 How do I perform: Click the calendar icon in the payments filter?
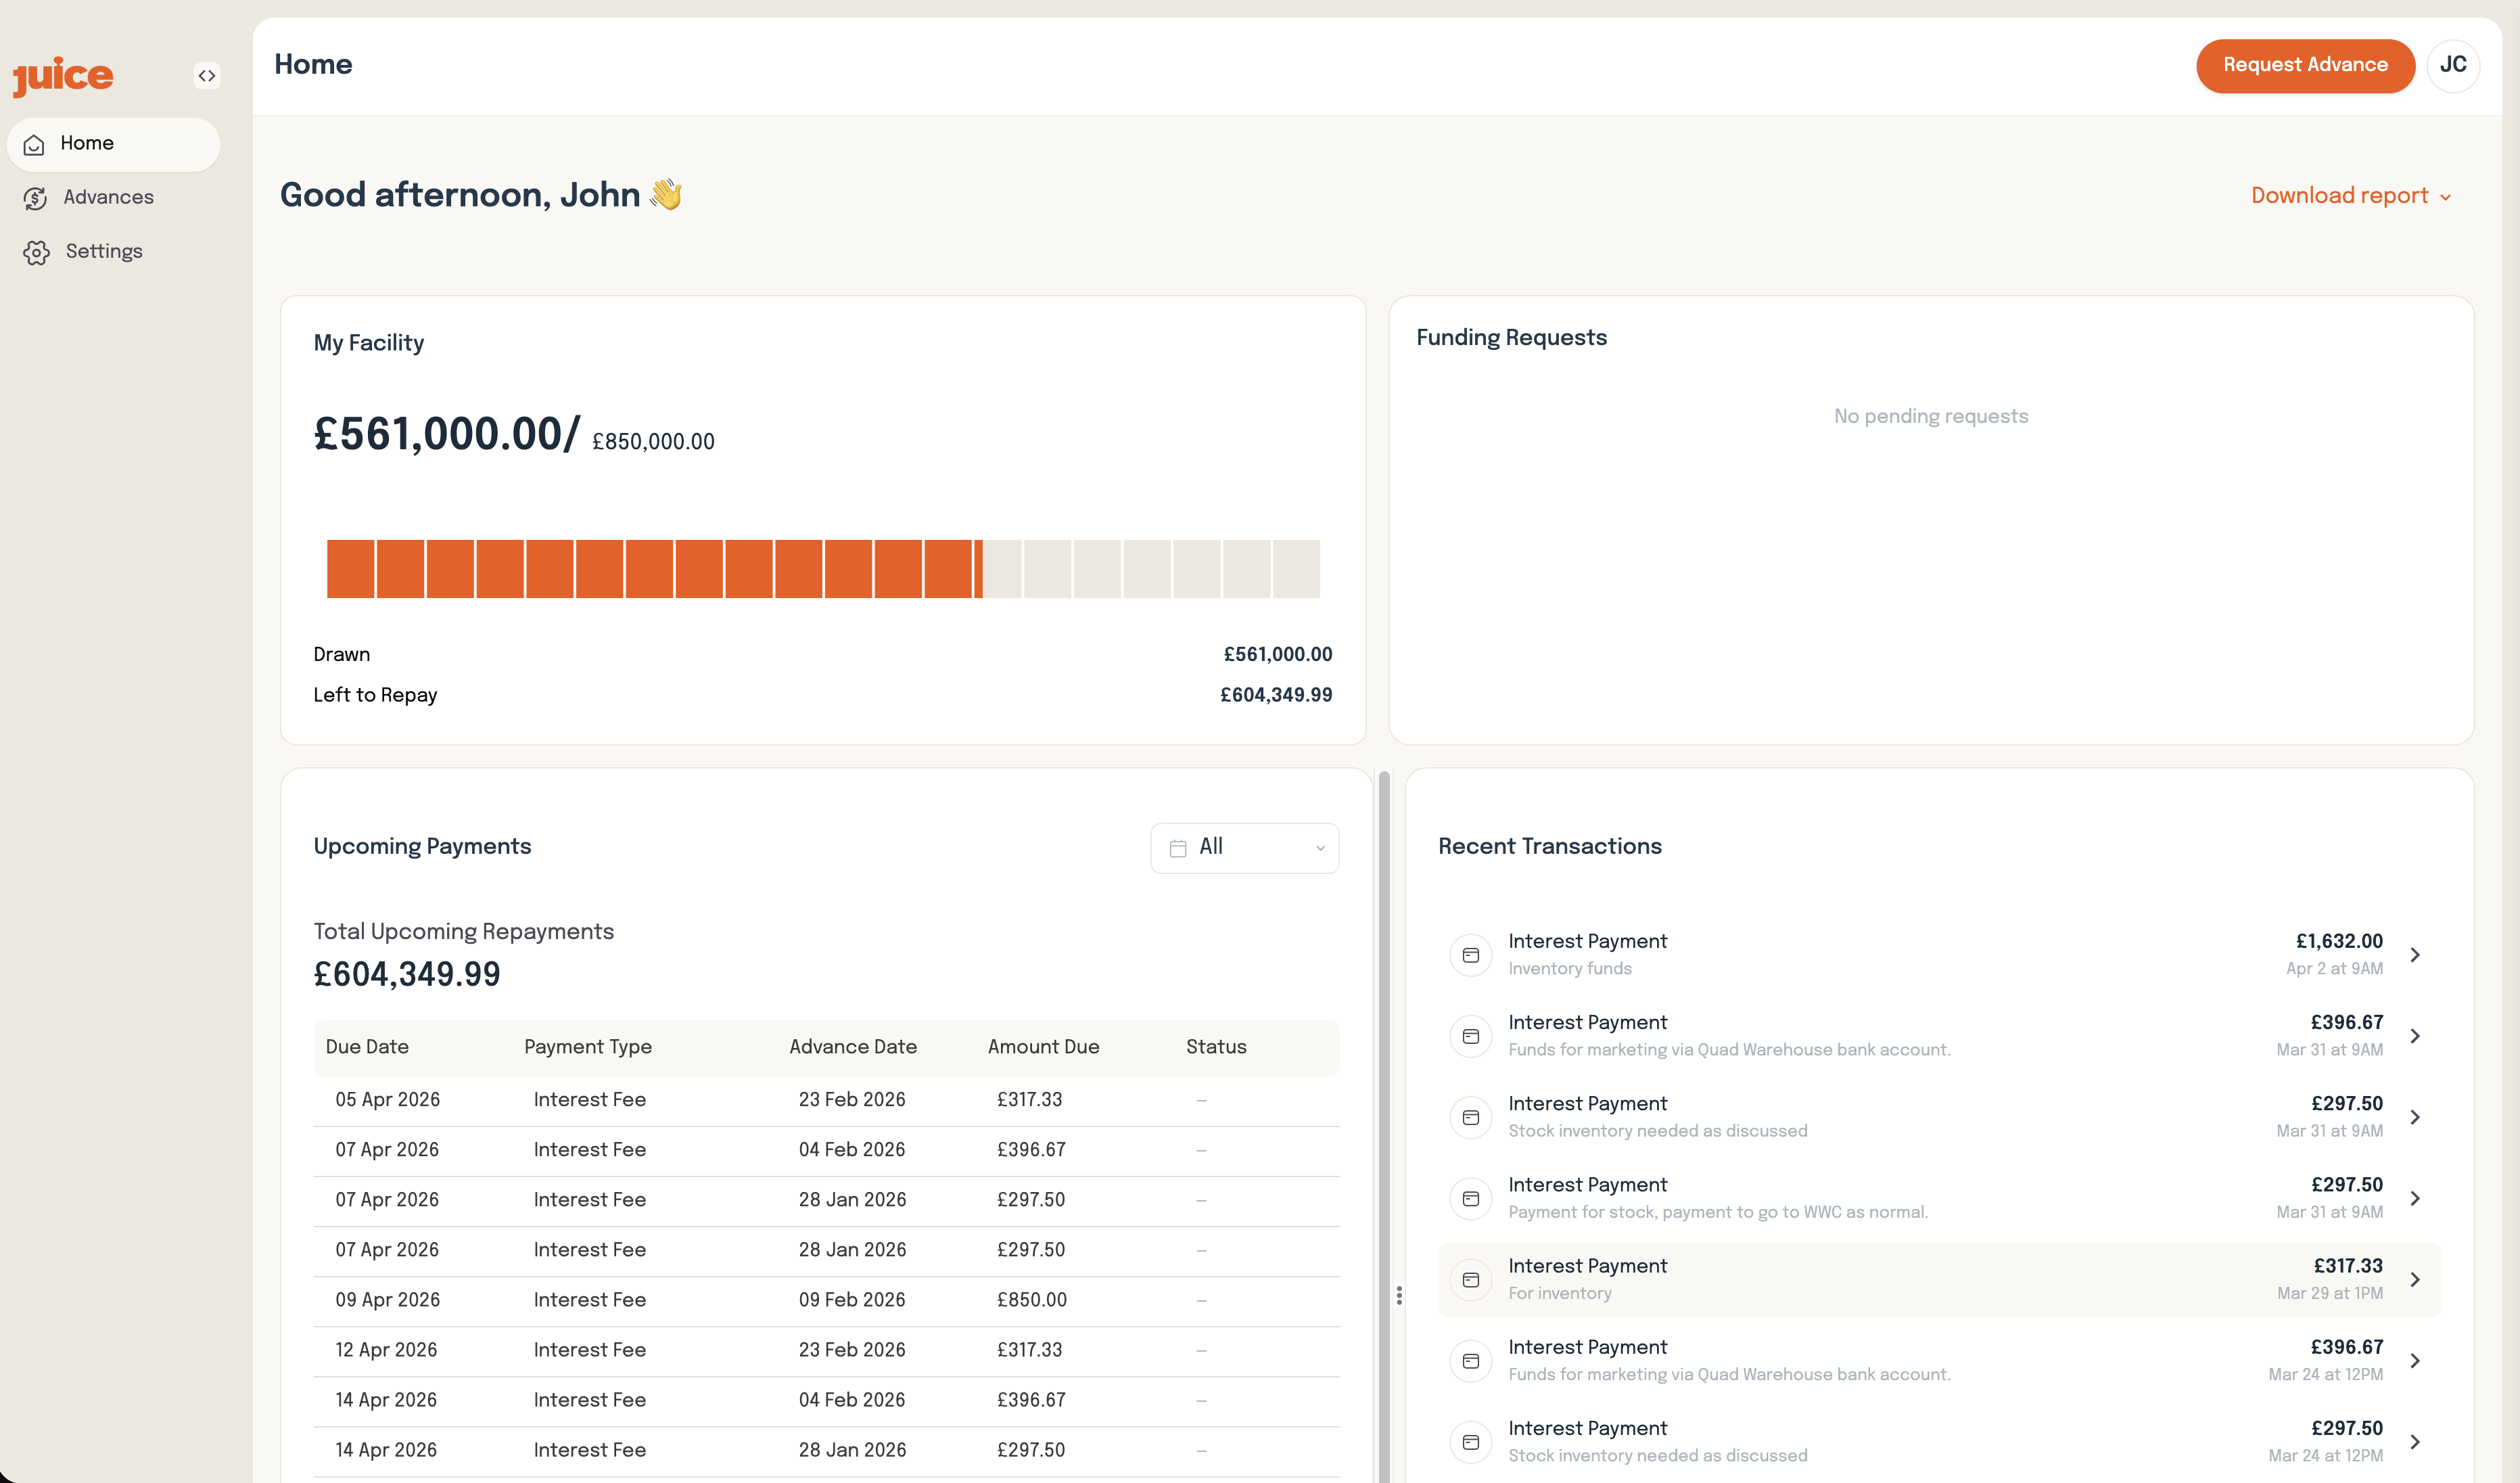[x=1177, y=847]
